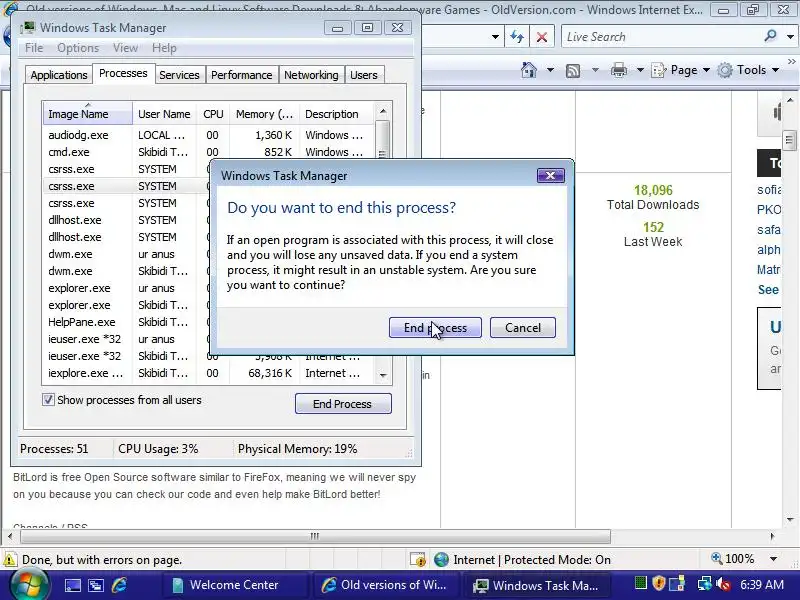Sort processes by Image Name column
This screenshot has width=800, height=600.
point(88,114)
